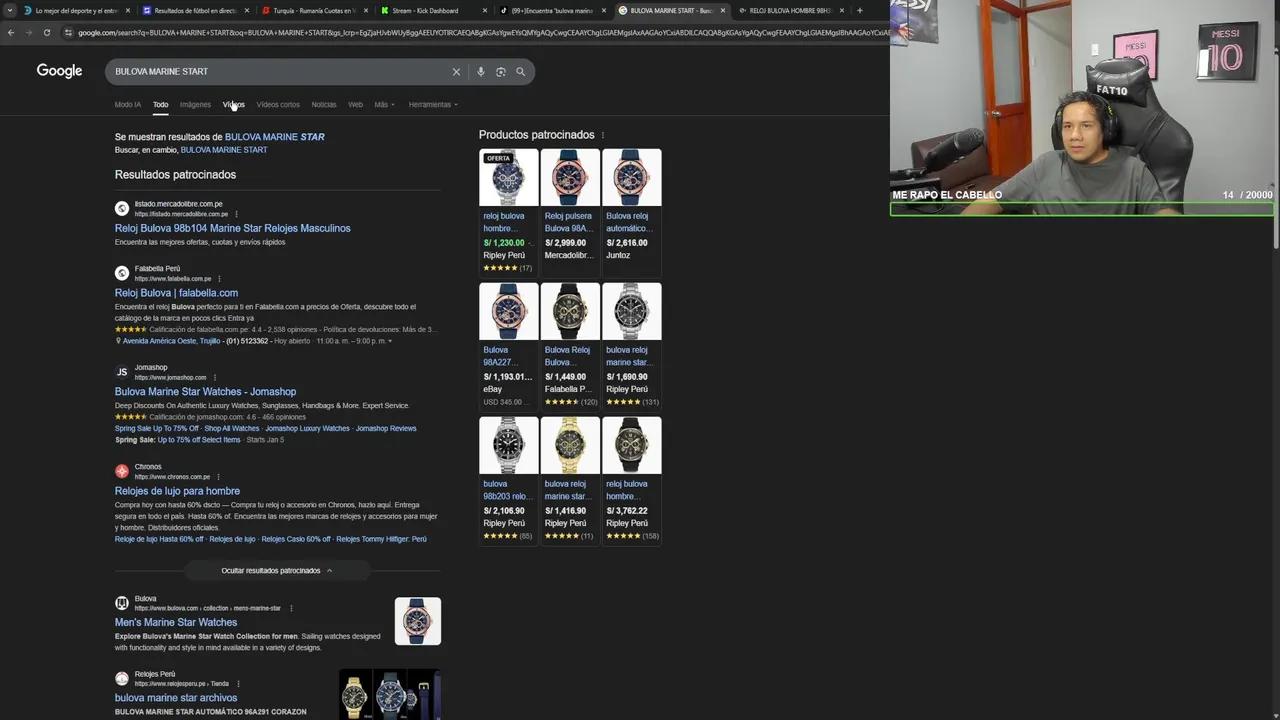Open options menu for the Jomashop result
The image size is (1280, 720).
point(214,378)
